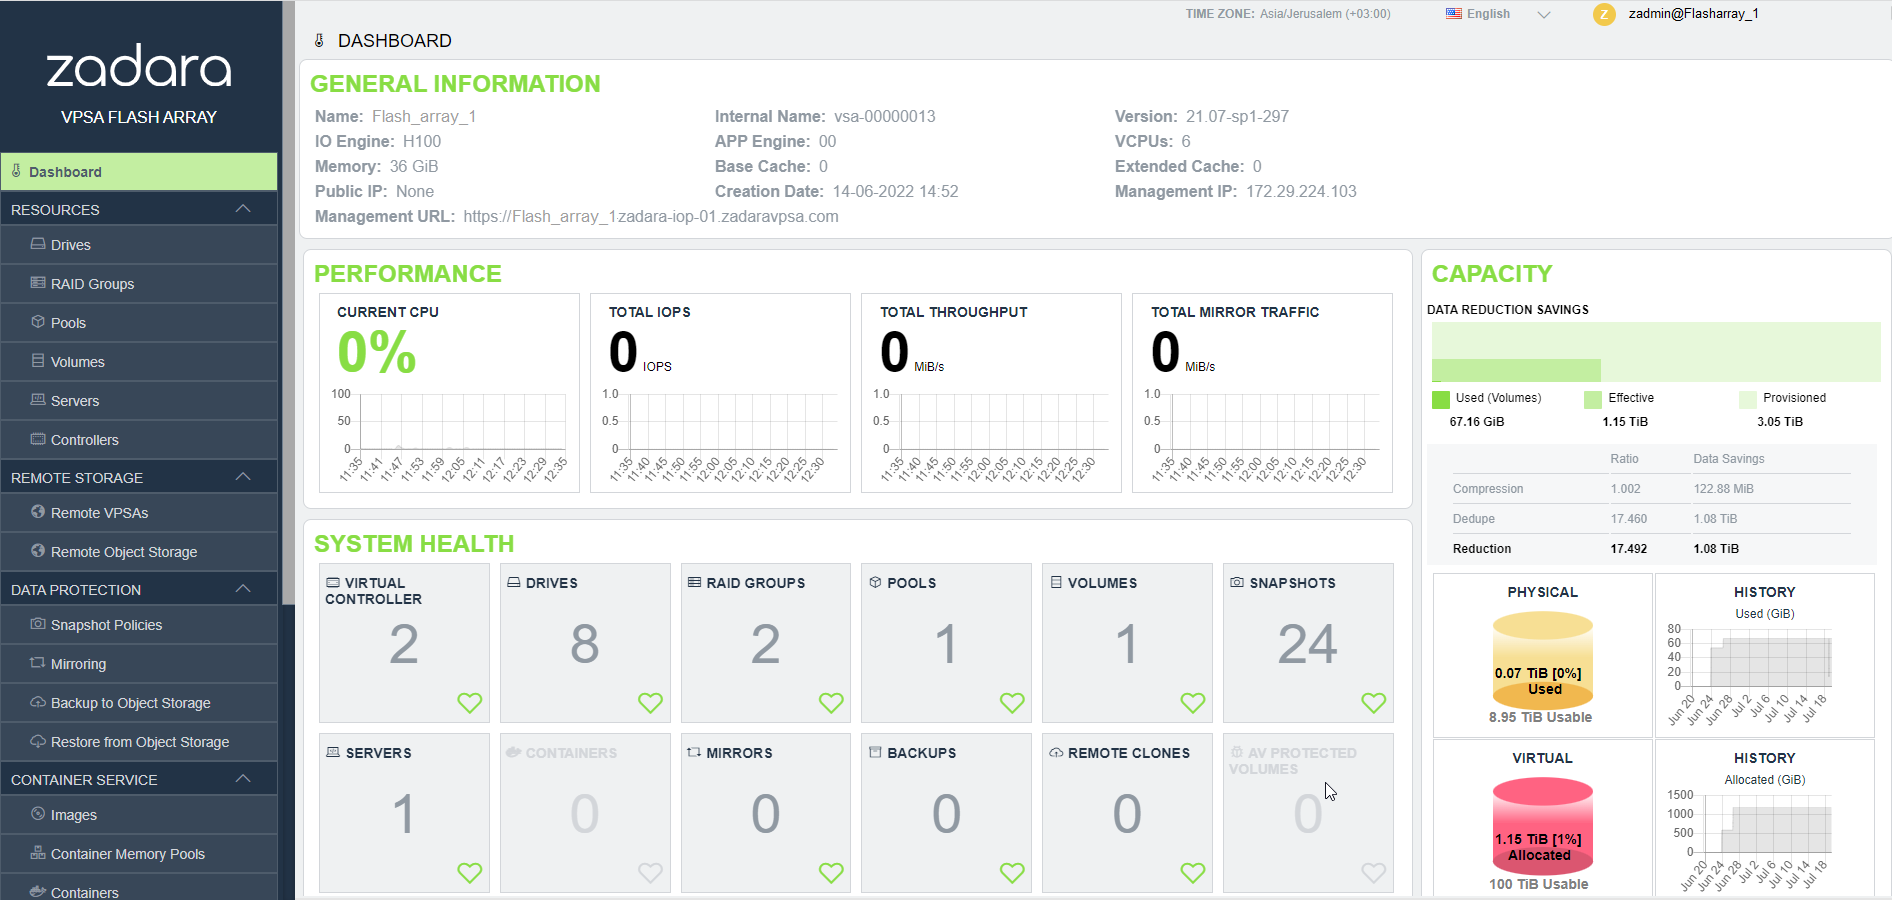Click the dashboard thermometer icon in header
Screen dimensions: 1892x900
point(319,41)
